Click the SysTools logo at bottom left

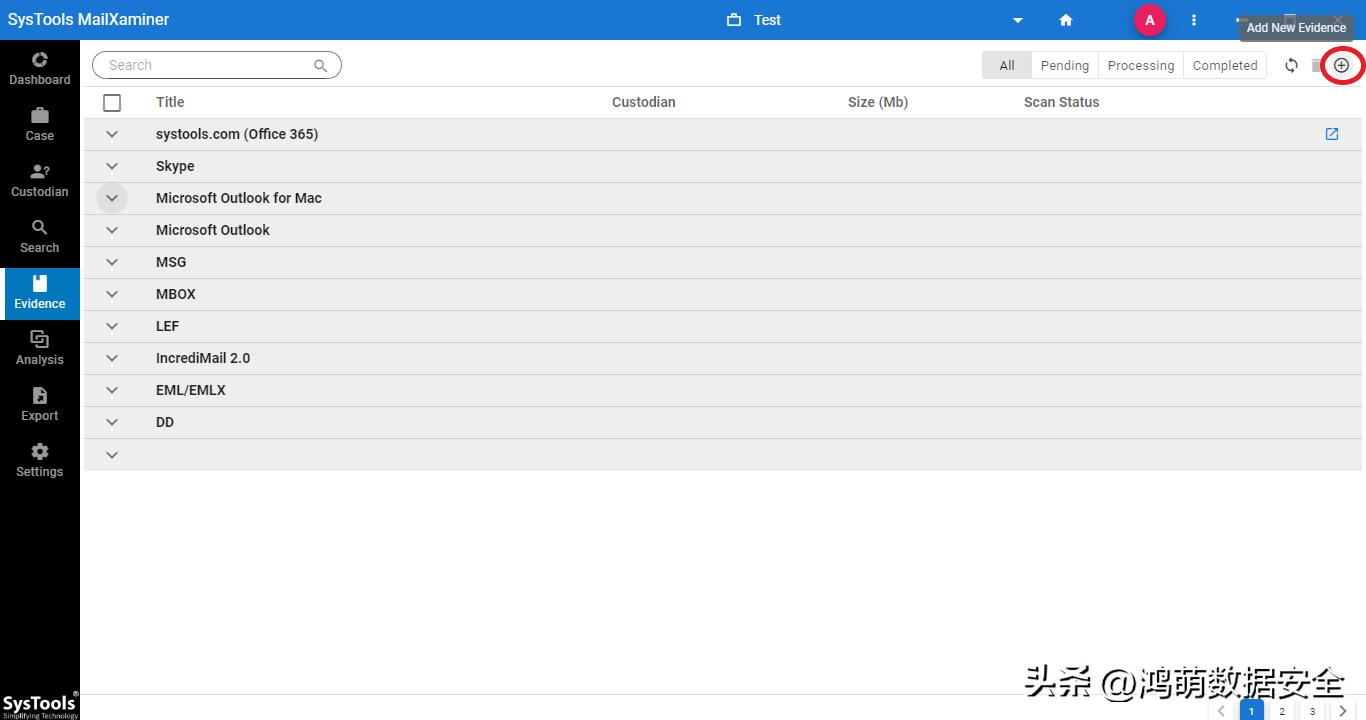[40, 706]
